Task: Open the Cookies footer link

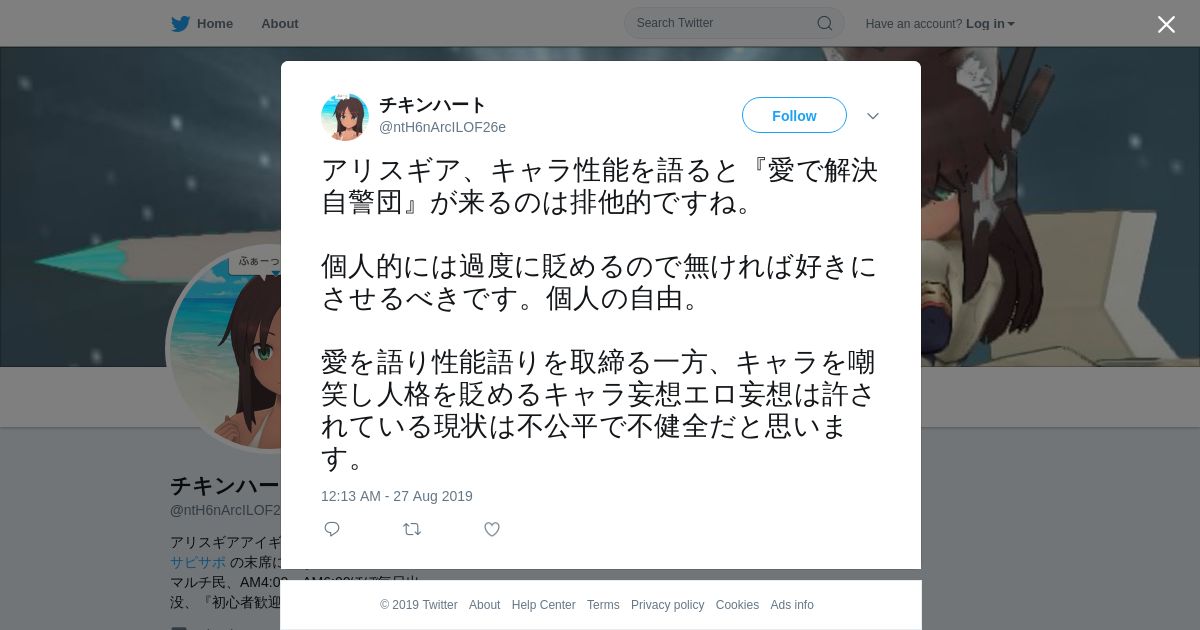Action: pyautogui.click(x=737, y=605)
